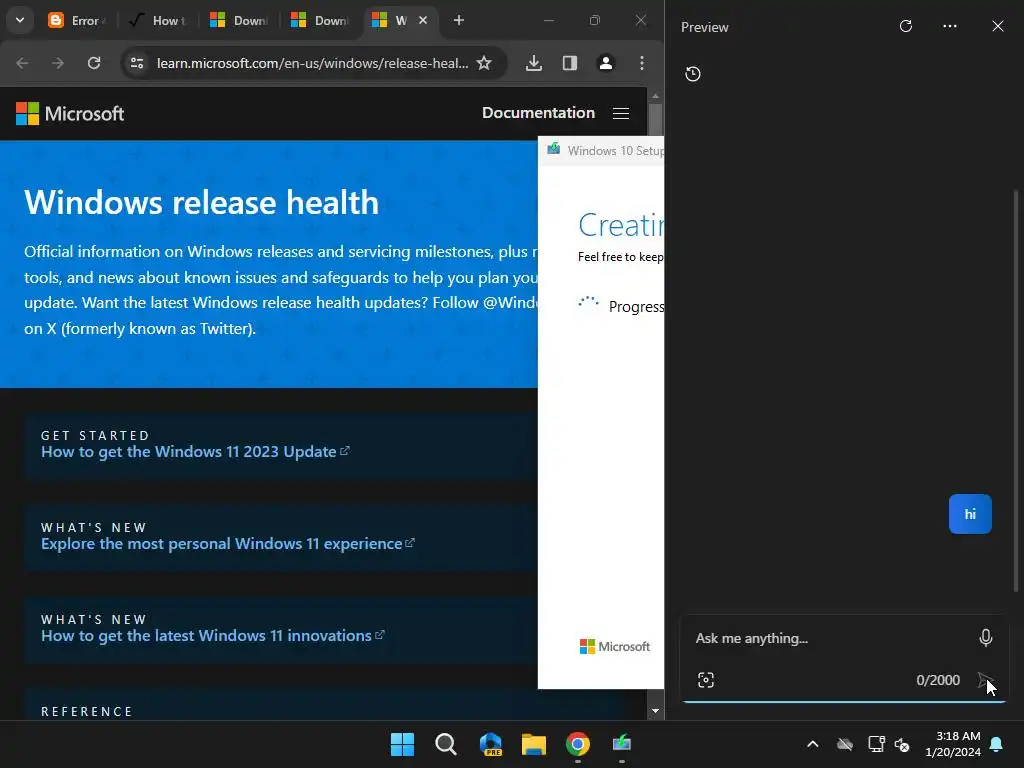Open the tab search dropdown arrow

(20, 20)
